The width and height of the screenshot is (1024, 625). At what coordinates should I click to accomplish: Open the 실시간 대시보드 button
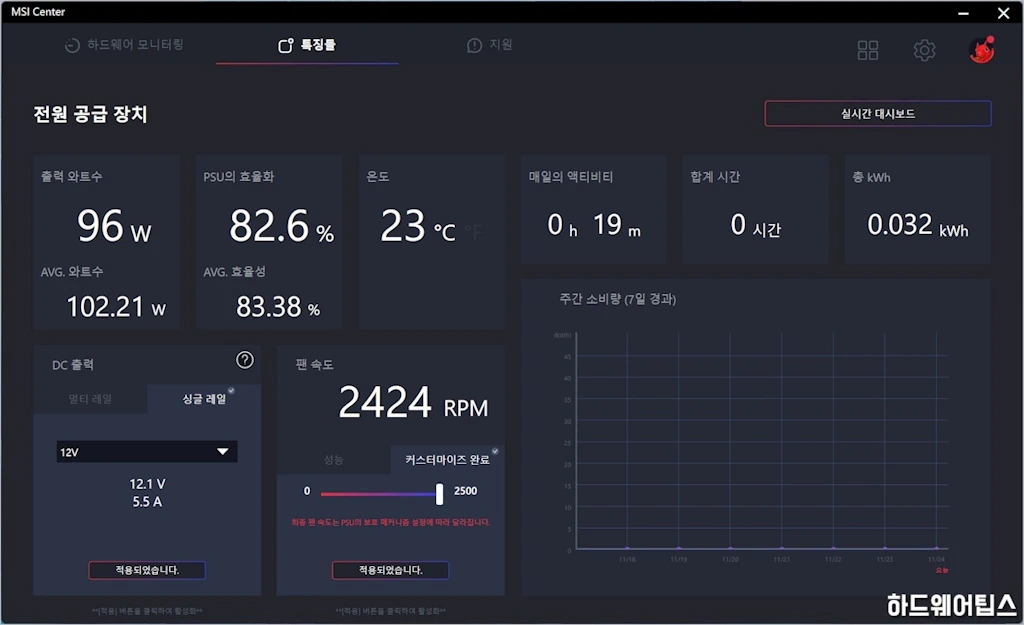click(x=878, y=114)
